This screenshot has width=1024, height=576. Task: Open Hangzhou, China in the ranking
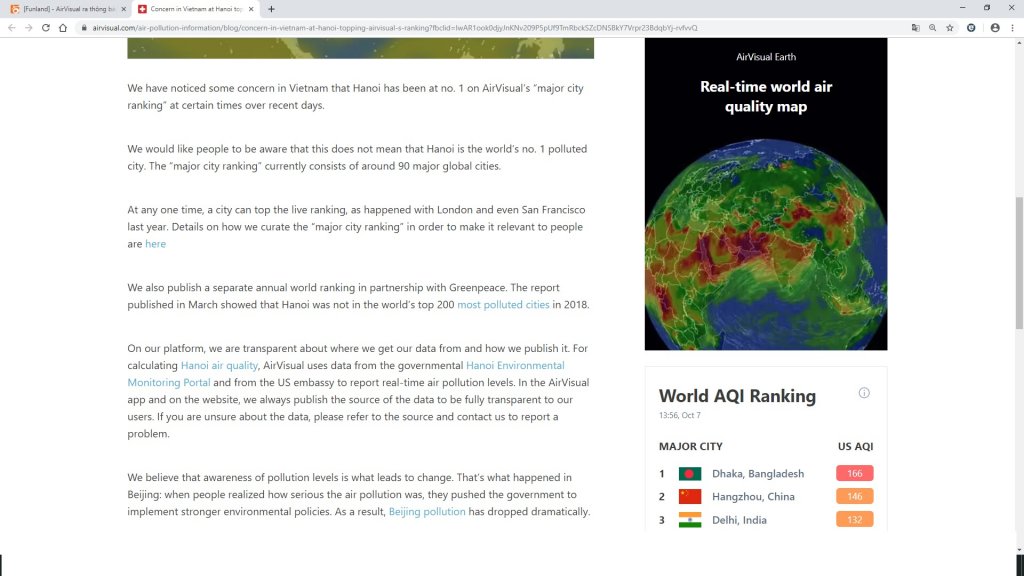tap(753, 496)
